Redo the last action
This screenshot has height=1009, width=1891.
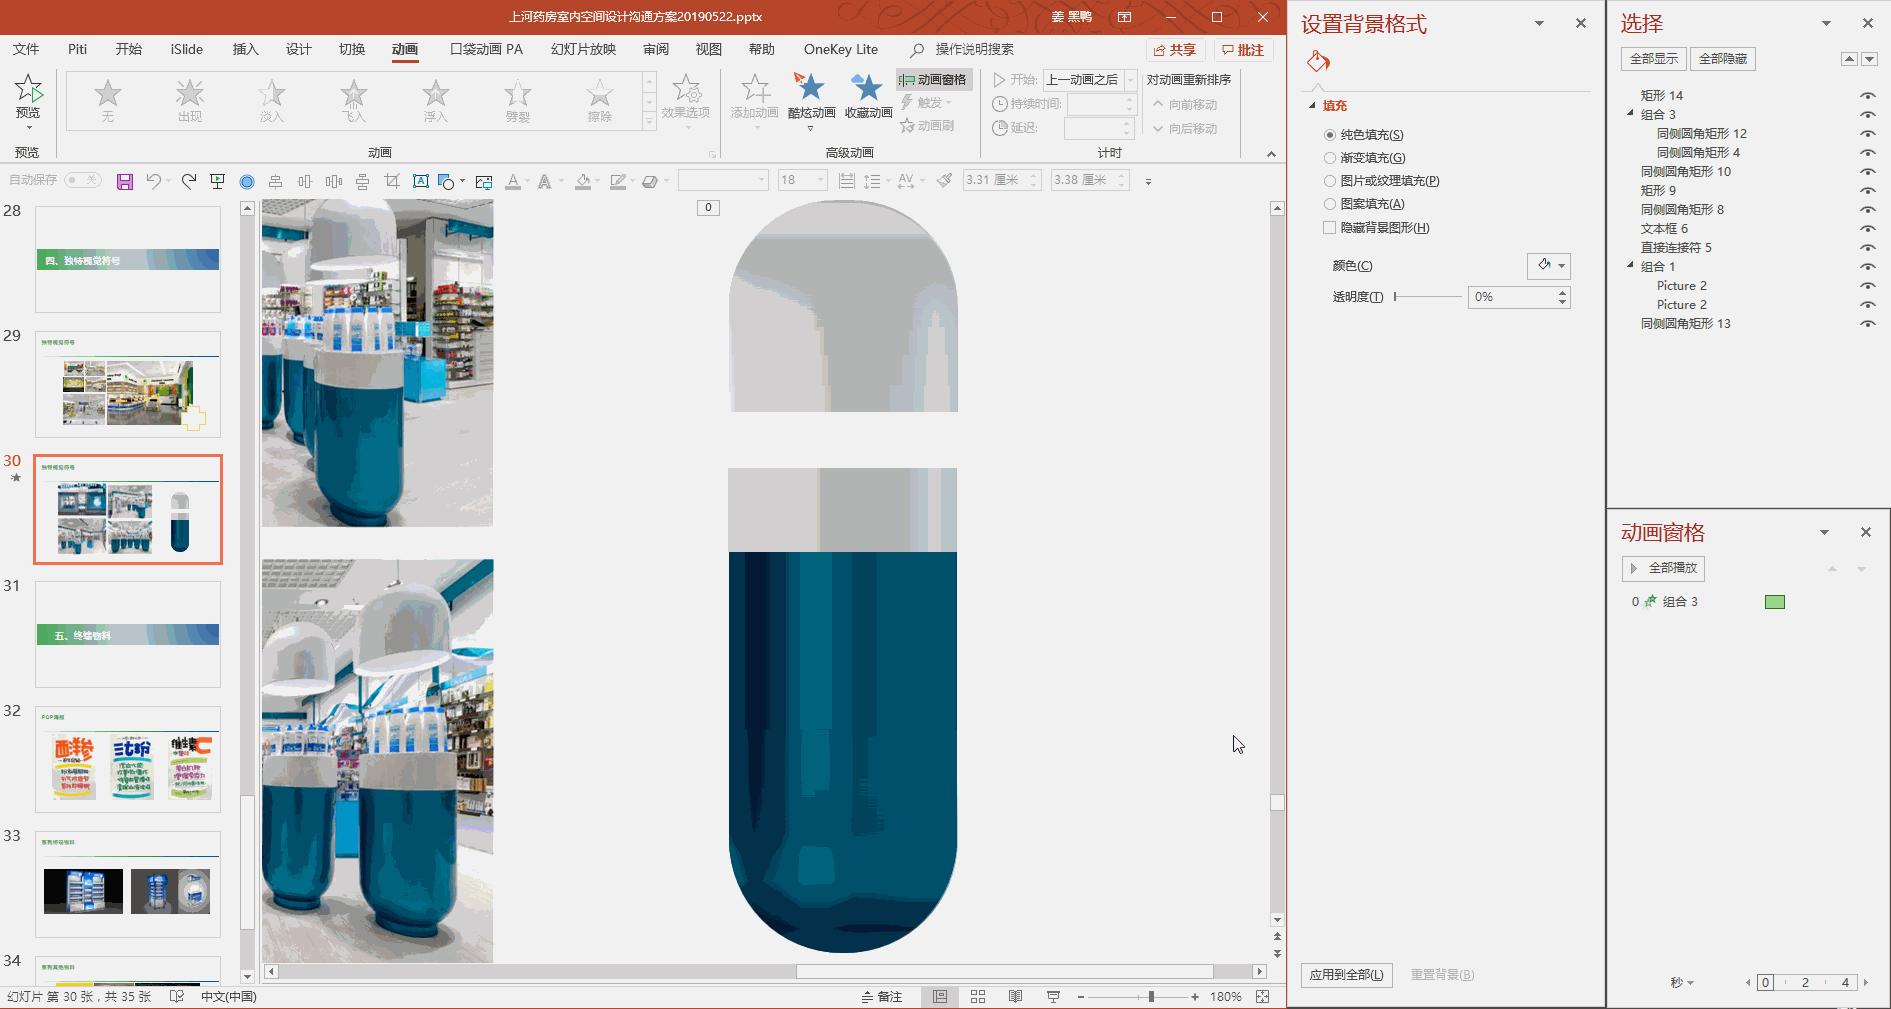pos(188,181)
